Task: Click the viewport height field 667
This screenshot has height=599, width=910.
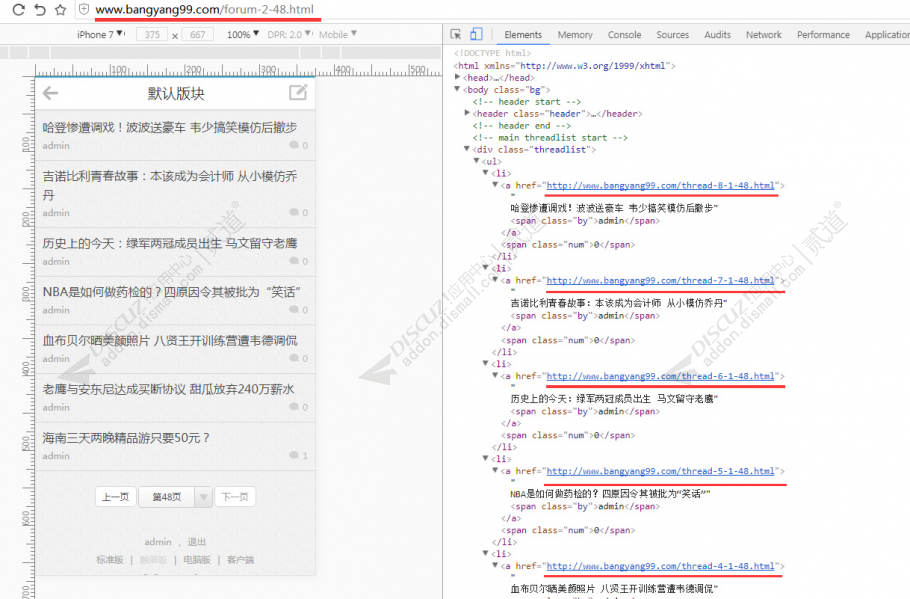Action: [x=197, y=35]
